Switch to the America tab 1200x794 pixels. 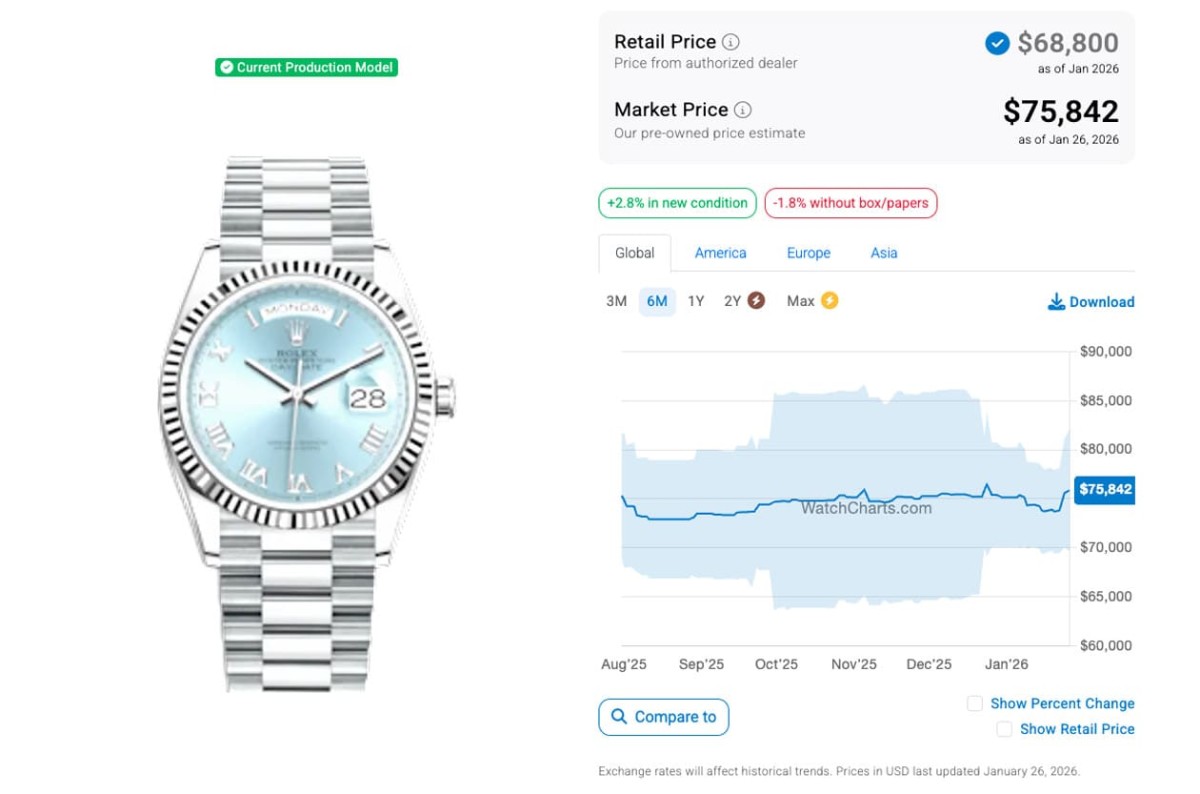tap(720, 253)
